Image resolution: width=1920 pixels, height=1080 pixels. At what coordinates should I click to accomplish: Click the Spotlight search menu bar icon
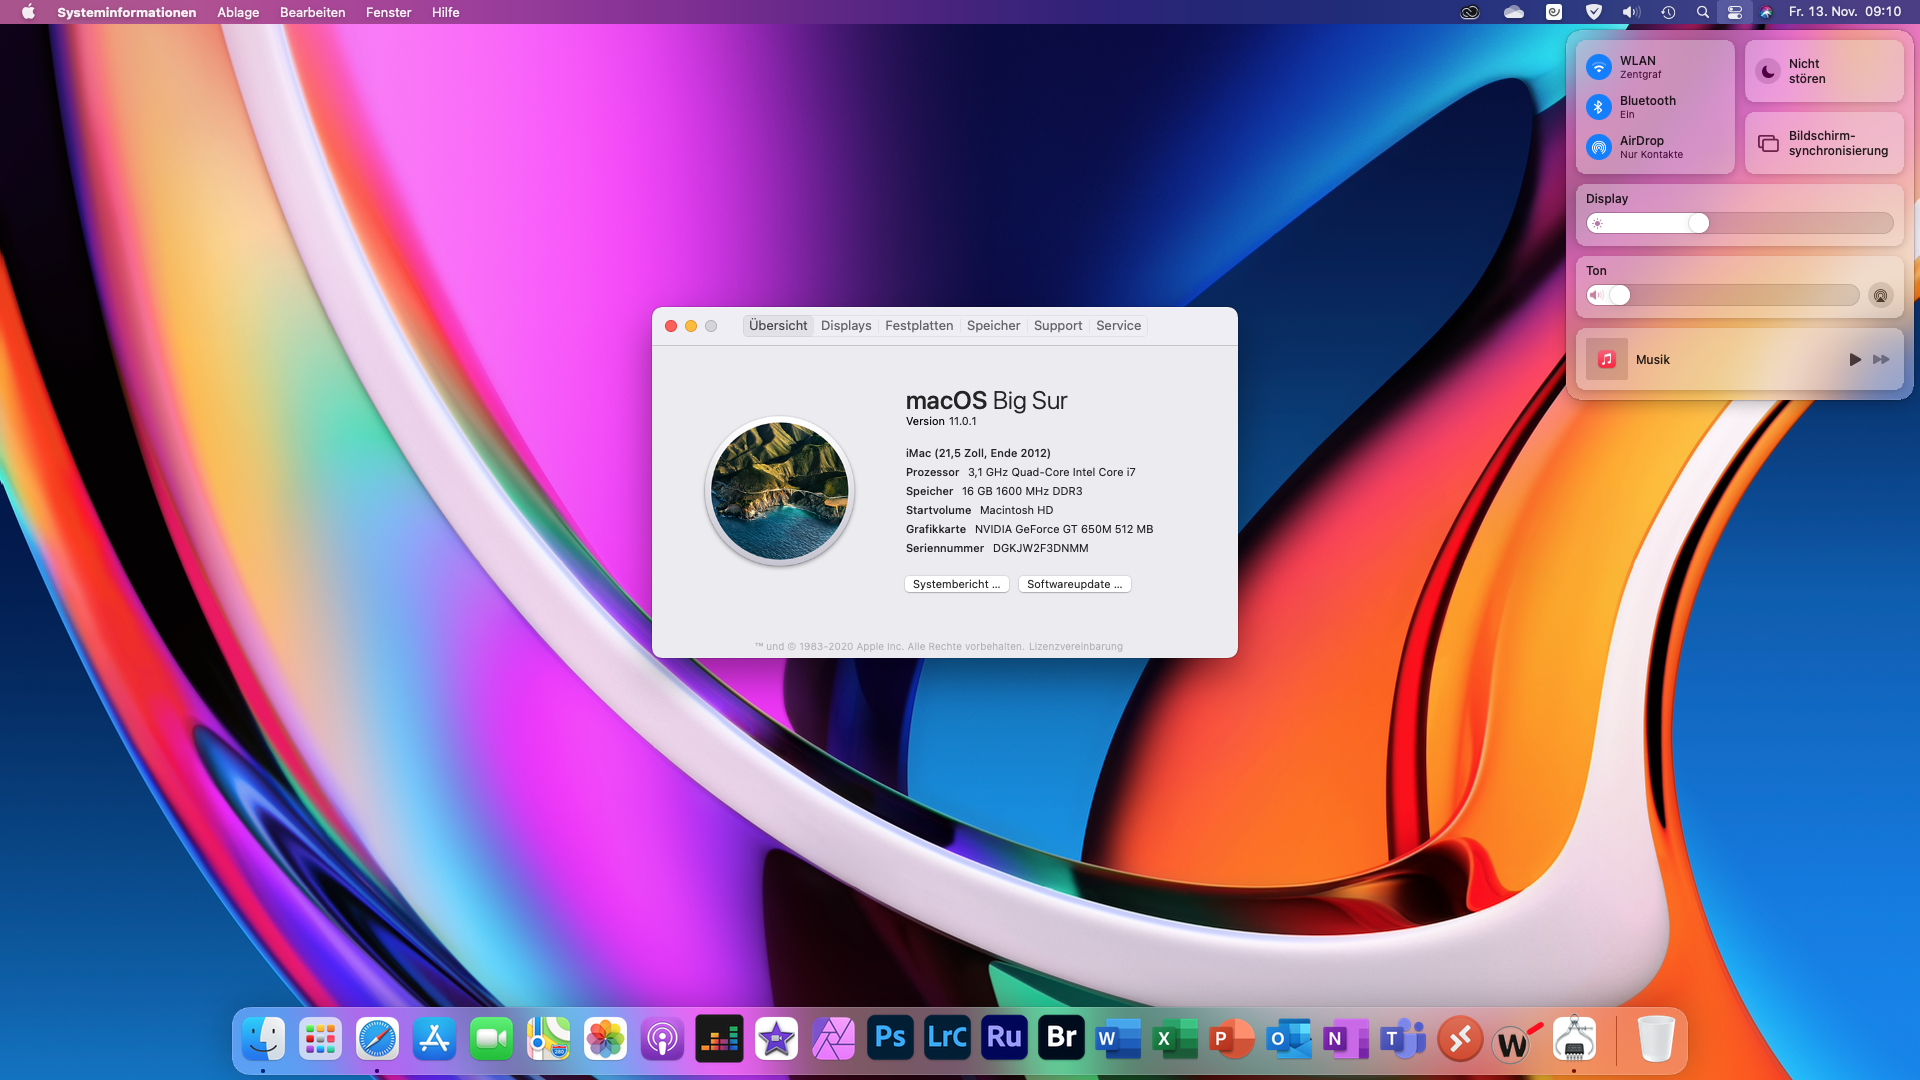pos(1702,12)
